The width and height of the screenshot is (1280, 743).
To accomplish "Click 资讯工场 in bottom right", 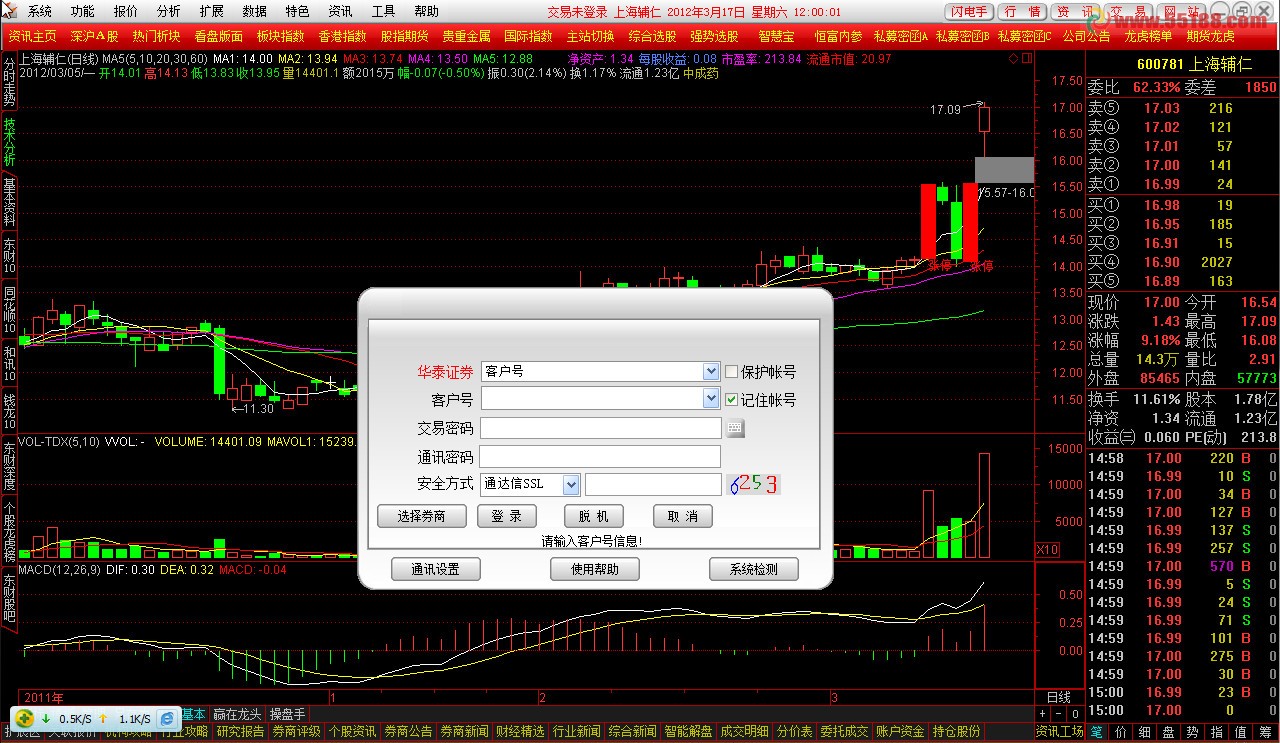I will pos(1059,732).
